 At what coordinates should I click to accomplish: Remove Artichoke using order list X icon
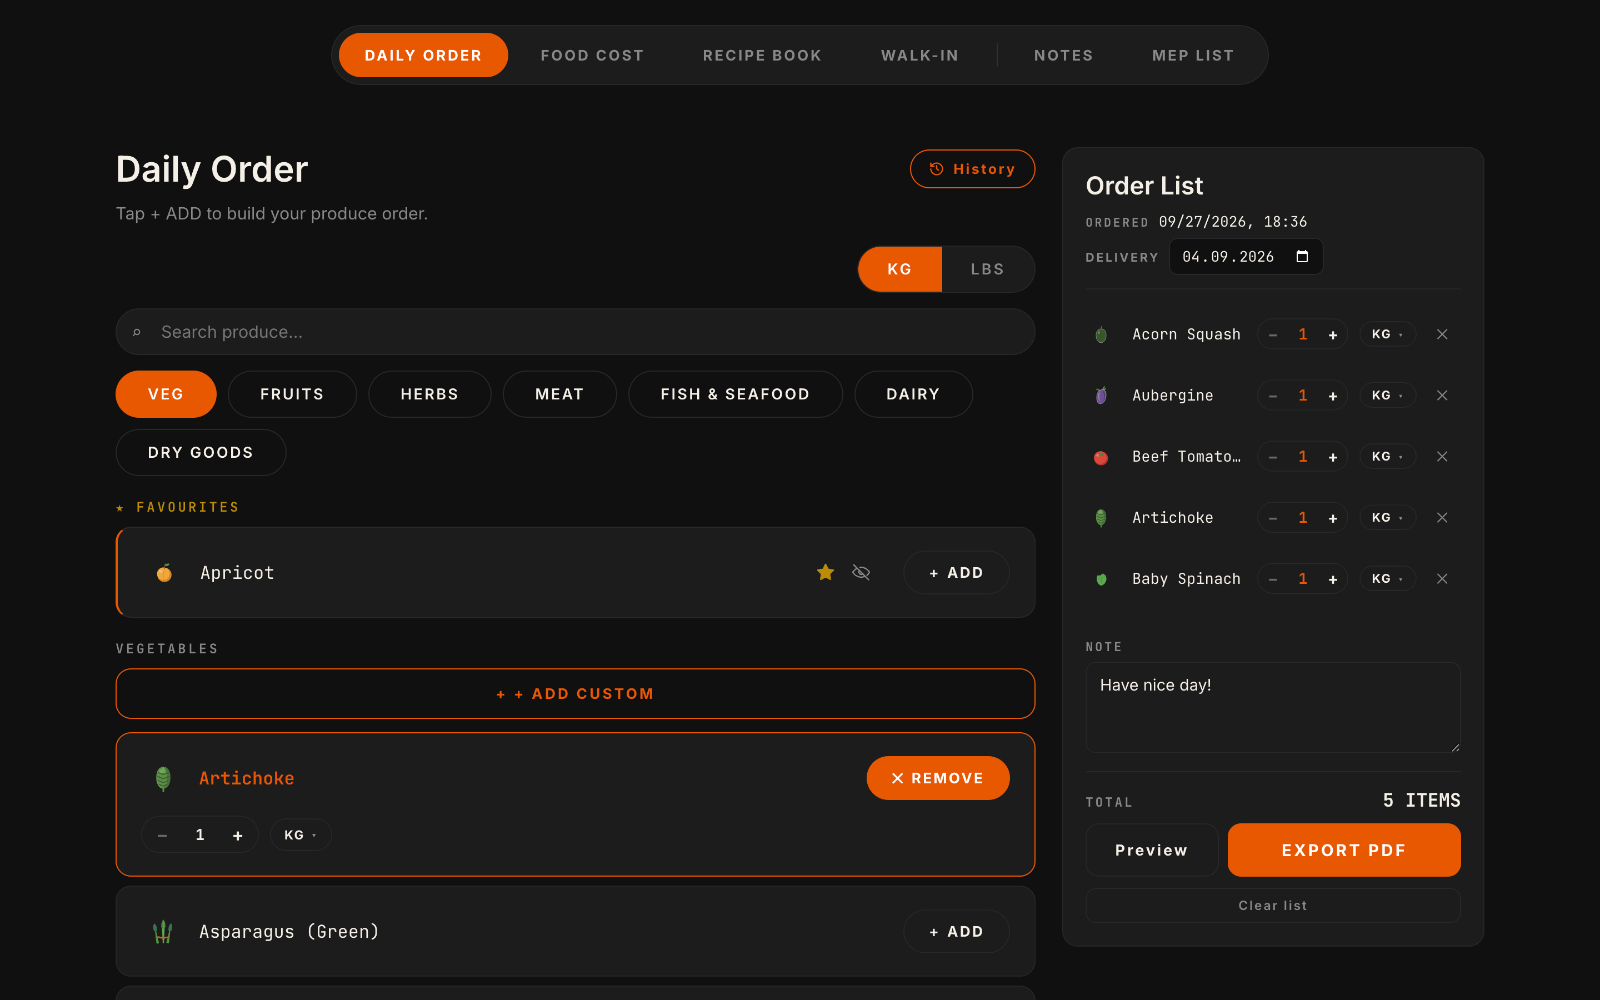[1442, 518]
